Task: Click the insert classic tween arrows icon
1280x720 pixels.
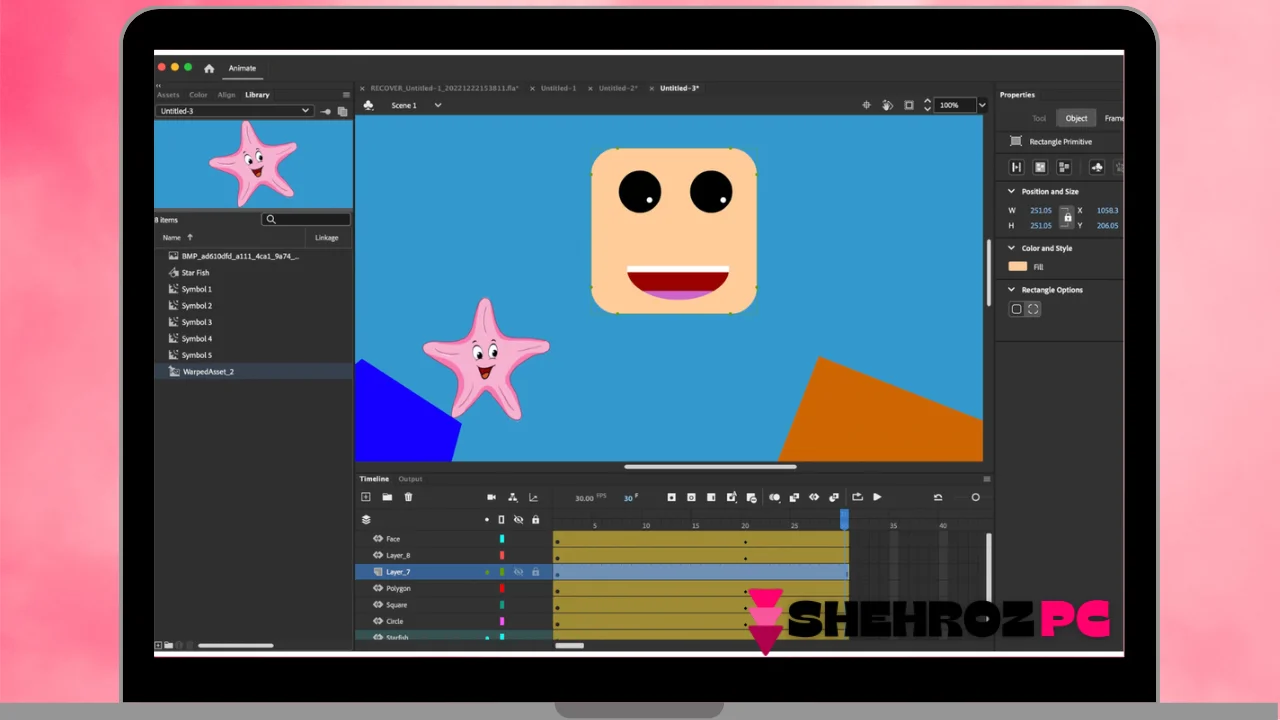Action: pos(814,497)
